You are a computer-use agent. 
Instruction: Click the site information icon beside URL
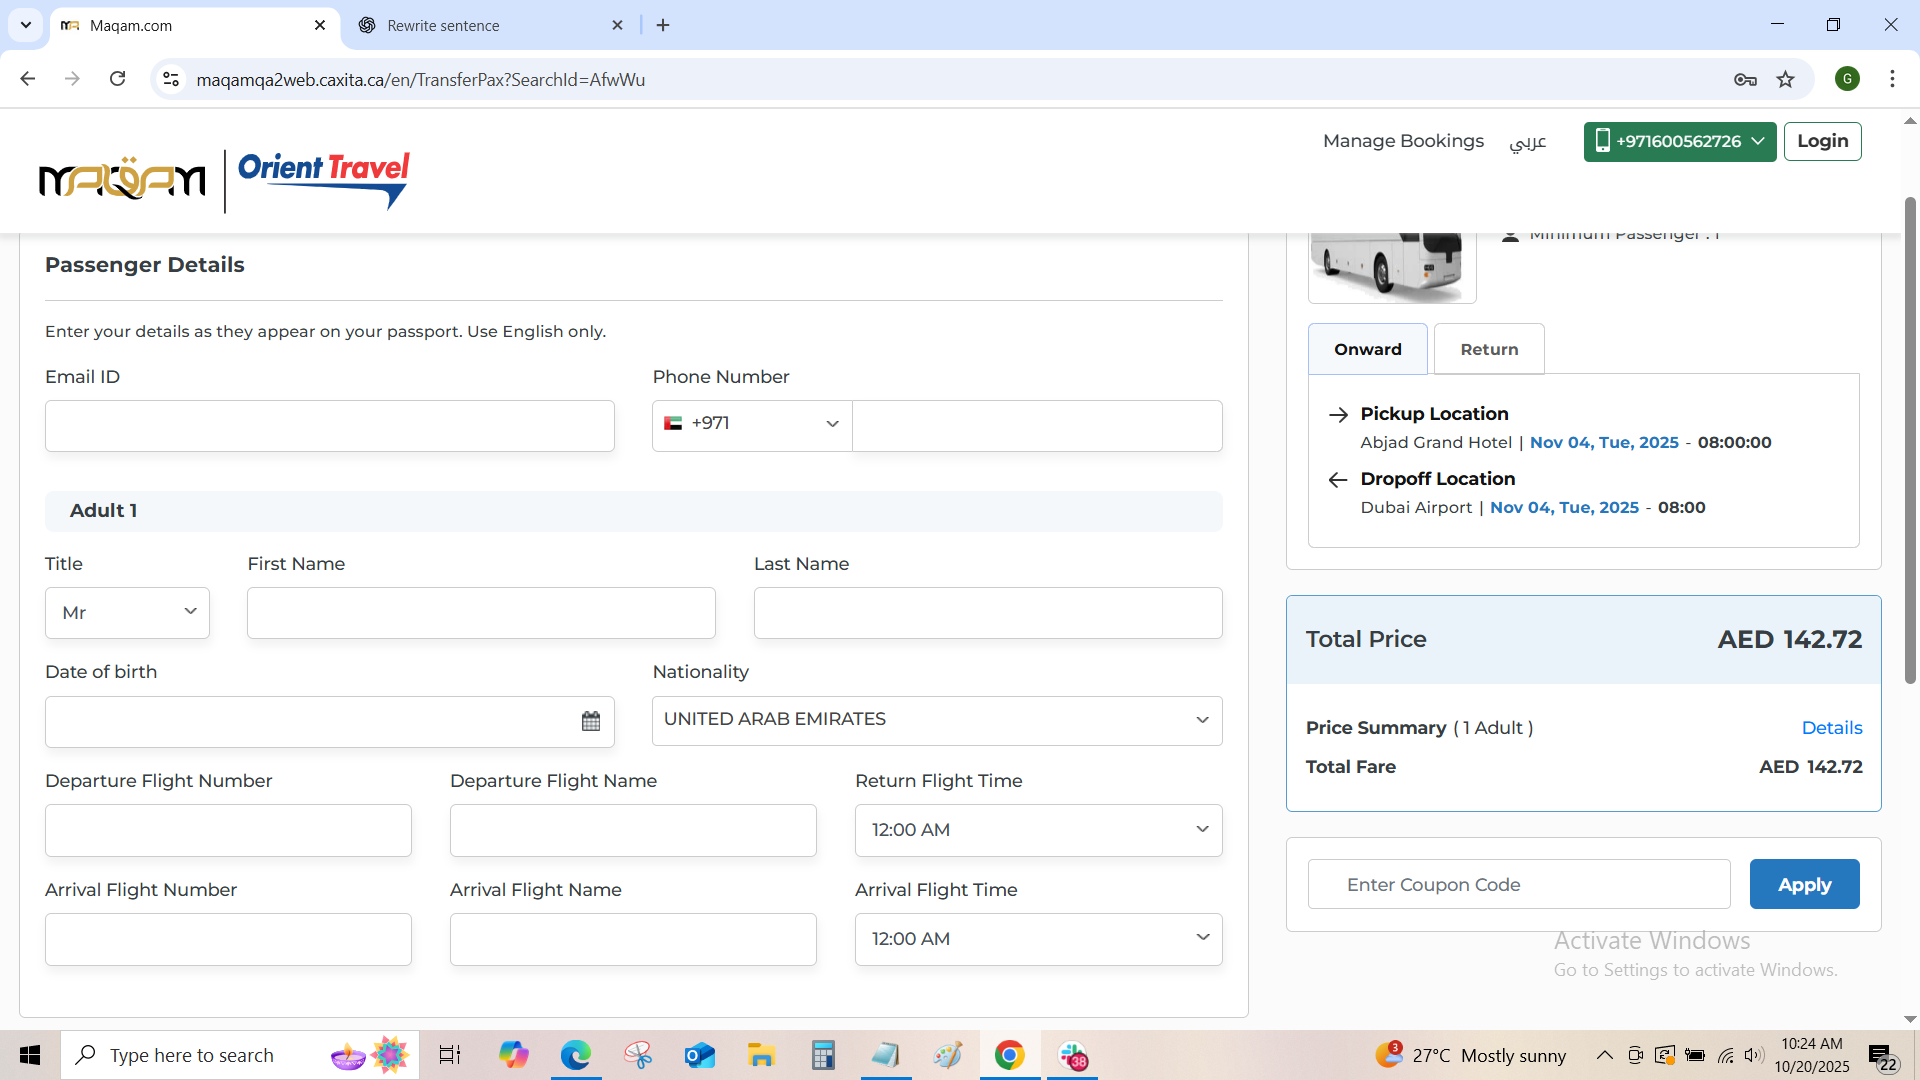point(171,79)
